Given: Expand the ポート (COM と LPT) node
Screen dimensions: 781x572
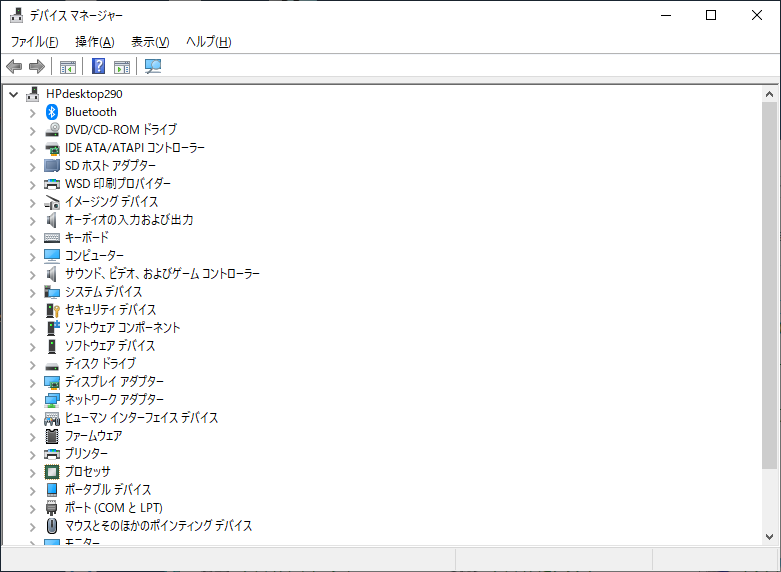Looking at the screenshot, I should coord(32,508).
